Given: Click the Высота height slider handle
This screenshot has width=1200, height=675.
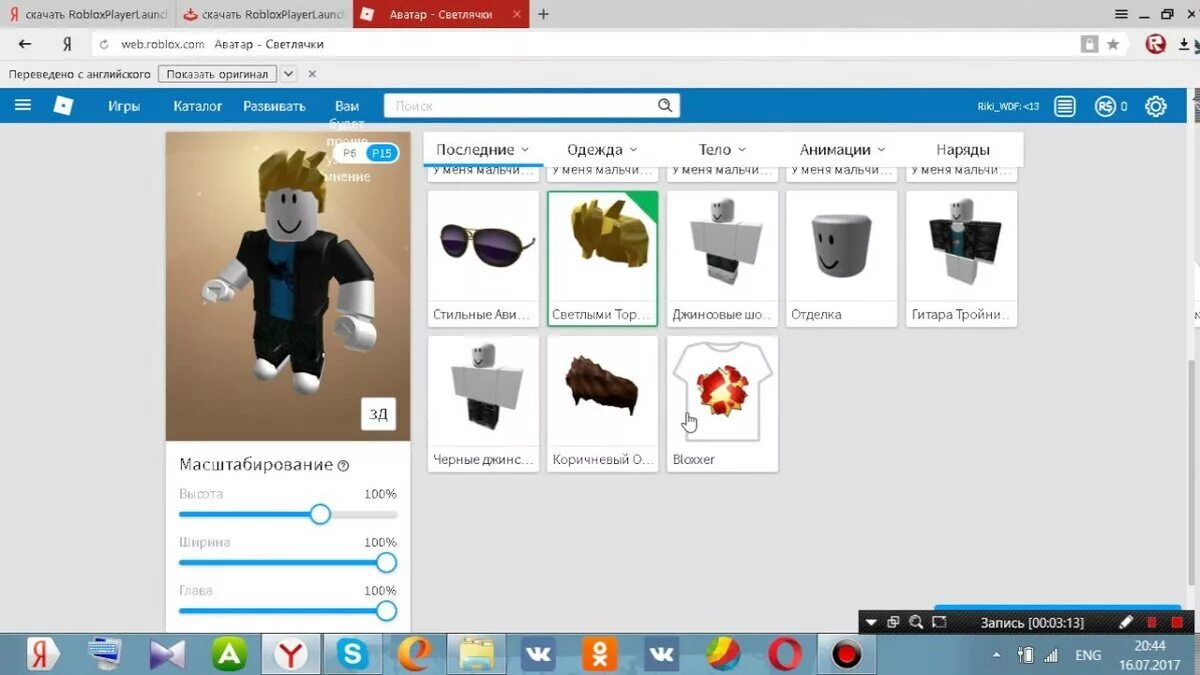Looking at the screenshot, I should [320, 514].
